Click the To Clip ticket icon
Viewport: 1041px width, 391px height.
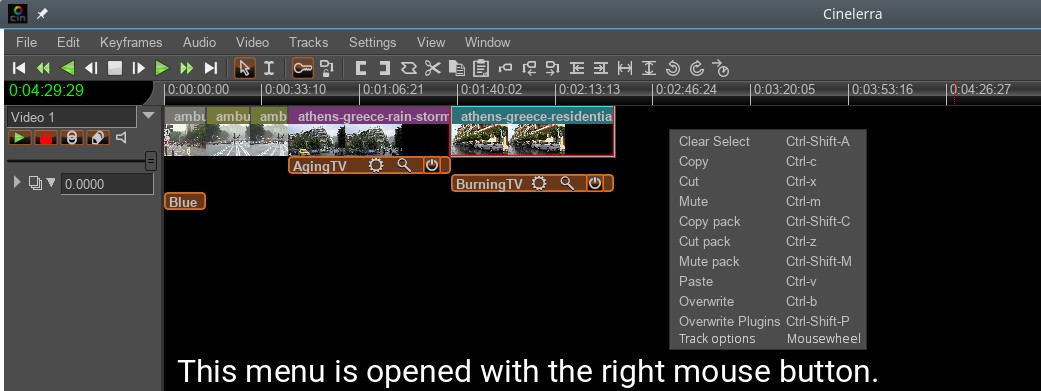click(x=408, y=68)
